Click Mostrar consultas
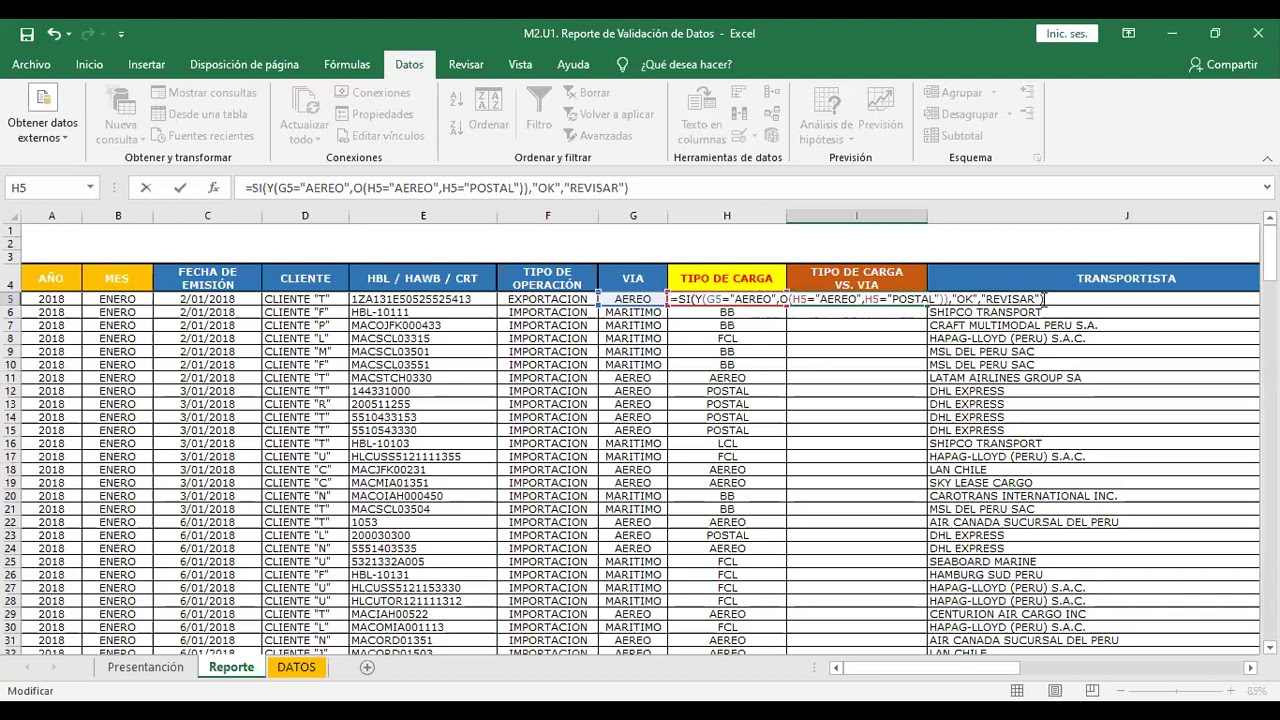 point(204,93)
